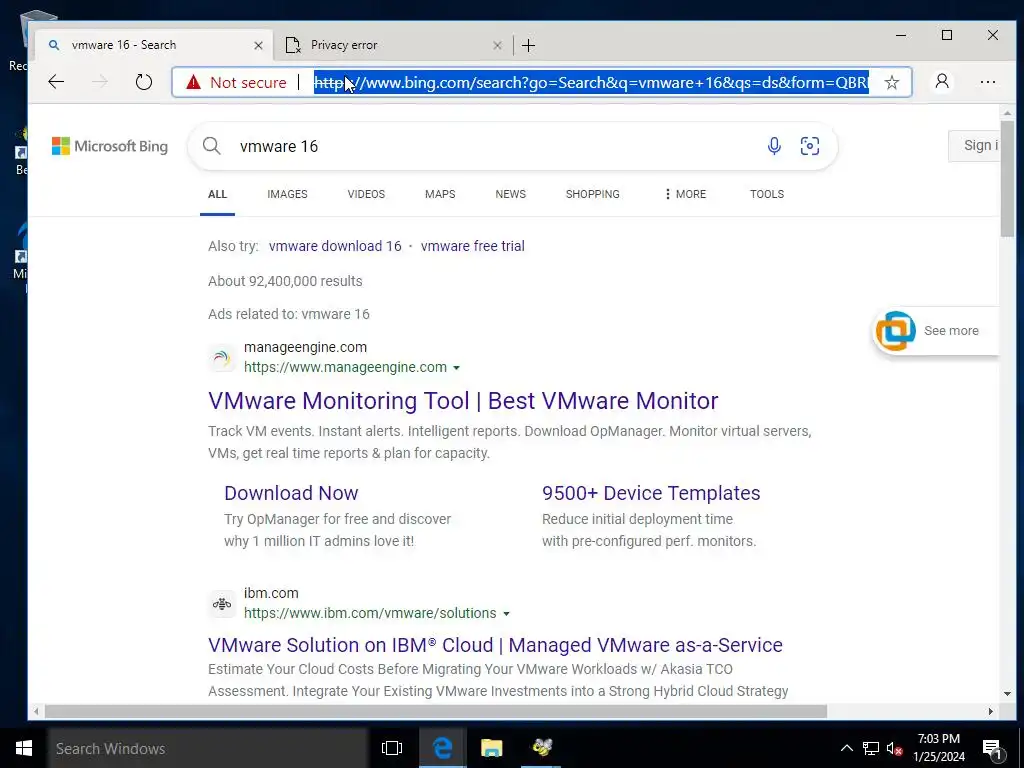The width and height of the screenshot is (1024, 768).
Task: Try the 'vmware free trial' suggestion
Action: [472, 246]
